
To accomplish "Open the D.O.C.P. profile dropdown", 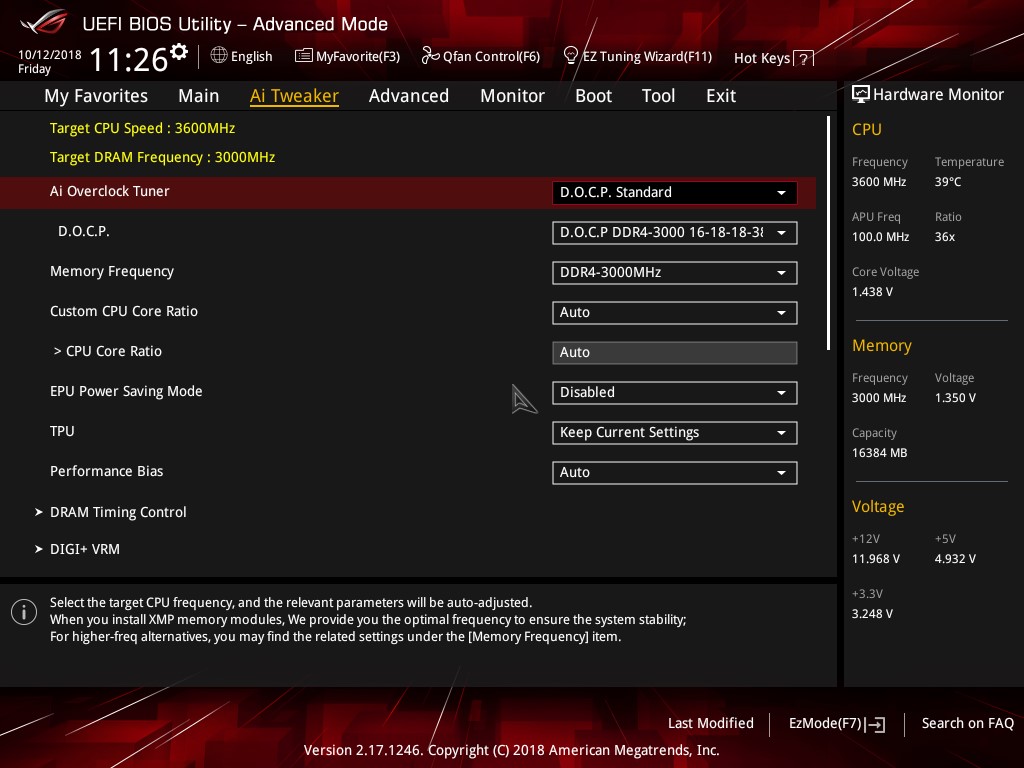I will point(674,232).
